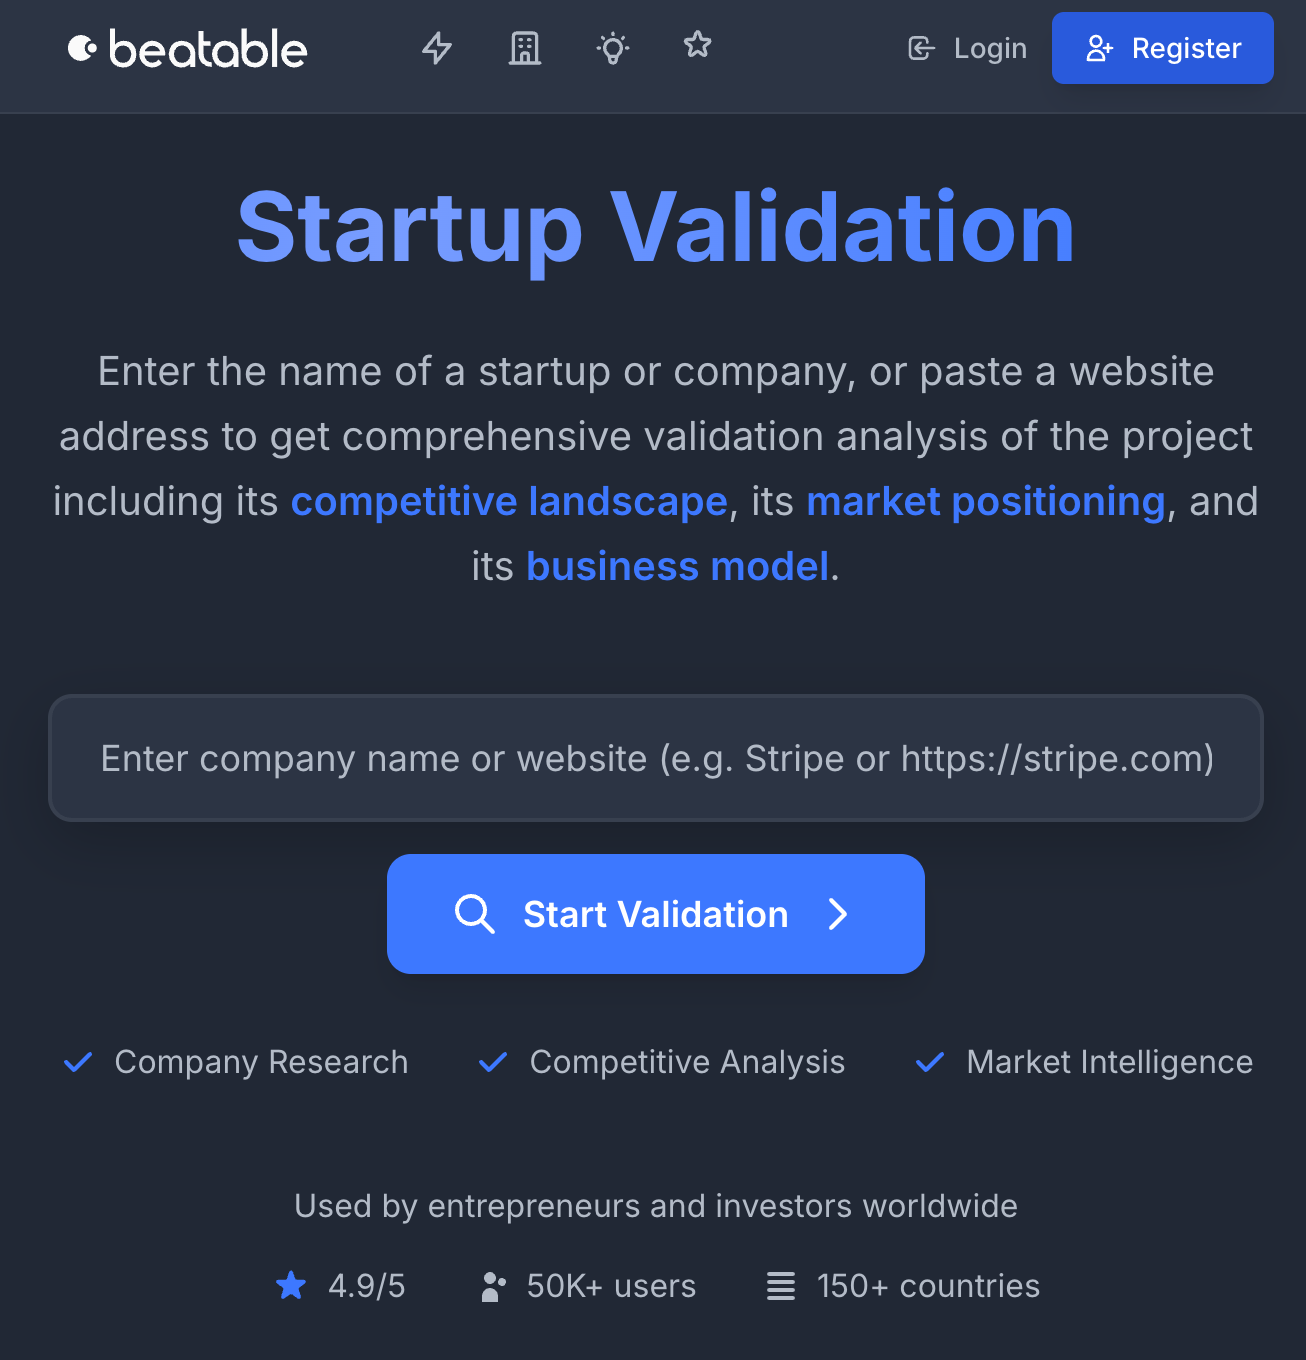Click the competitive landscape highlighted text
Image resolution: width=1306 pixels, height=1360 pixels.
point(509,501)
